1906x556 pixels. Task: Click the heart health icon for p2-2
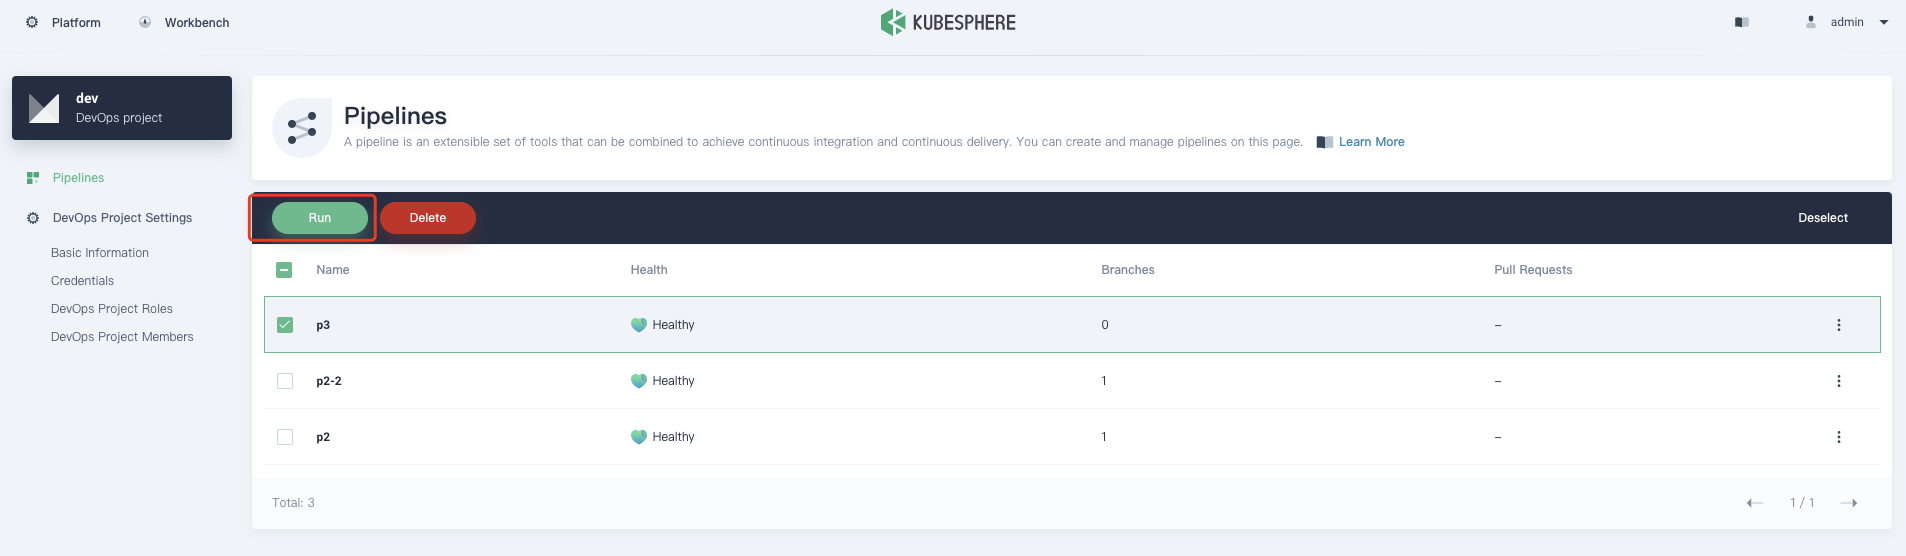tap(639, 381)
